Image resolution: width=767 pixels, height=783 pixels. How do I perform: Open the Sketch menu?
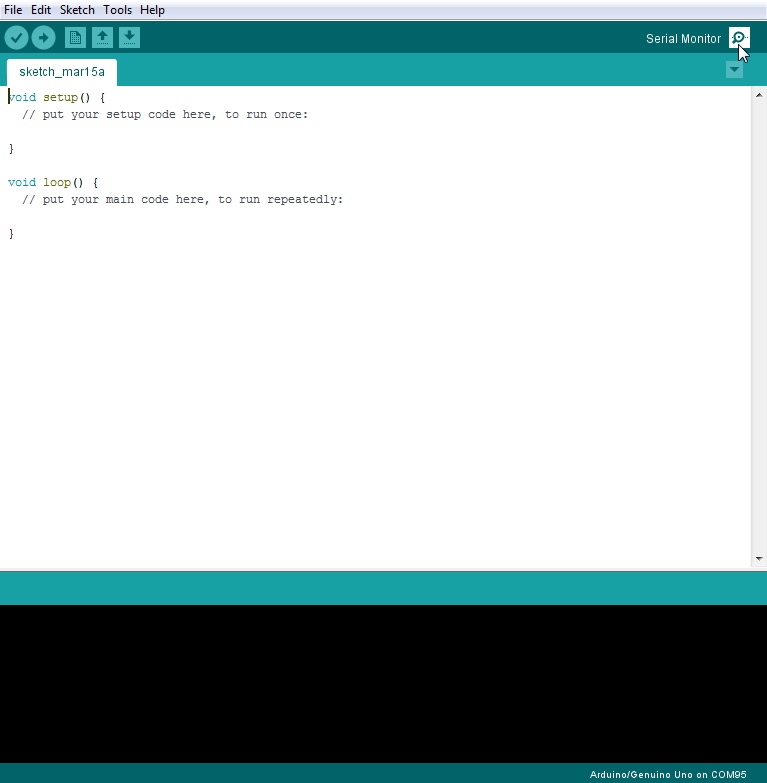[x=77, y=10]
